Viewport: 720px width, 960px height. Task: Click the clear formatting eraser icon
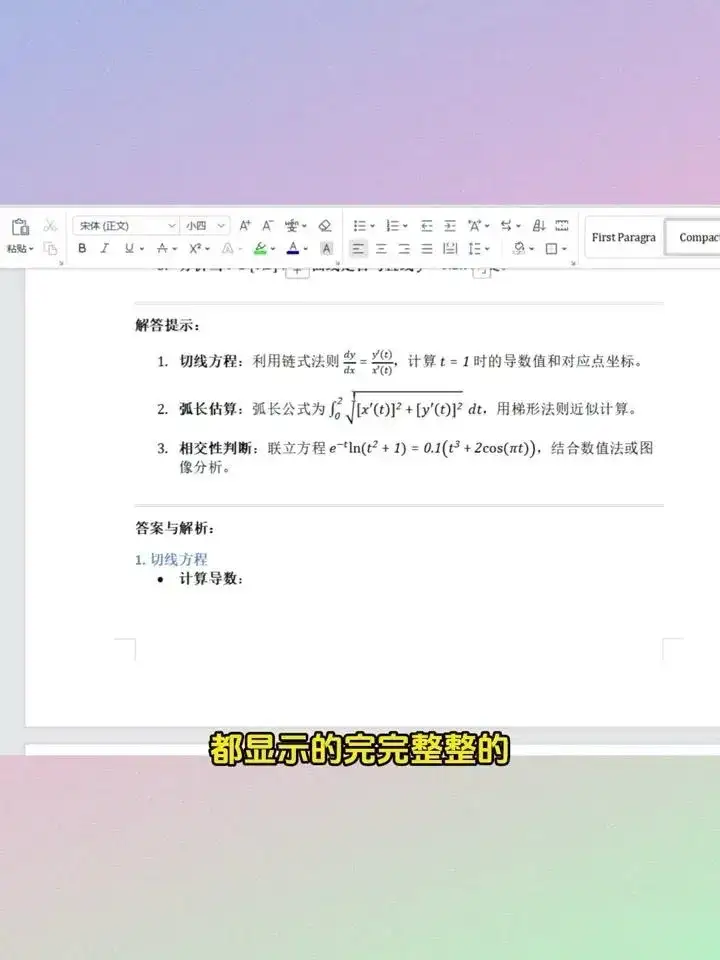coord(325,226)
